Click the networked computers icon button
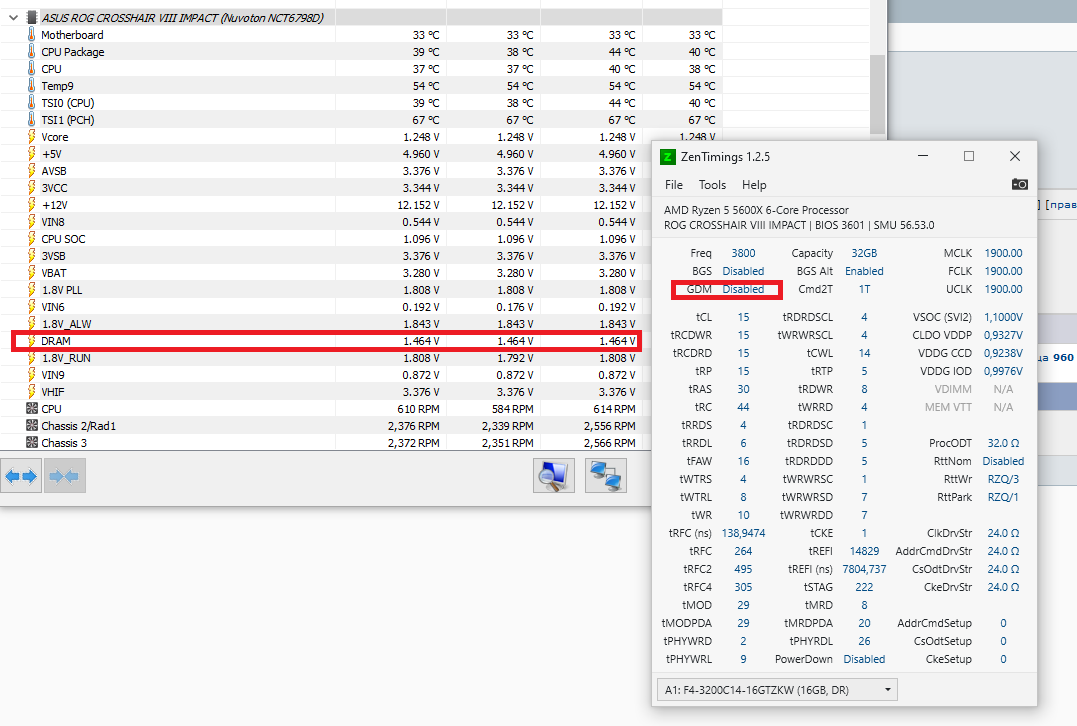Image resolution: width=1077 pixels, height=726 pixels. click(606, 476)
